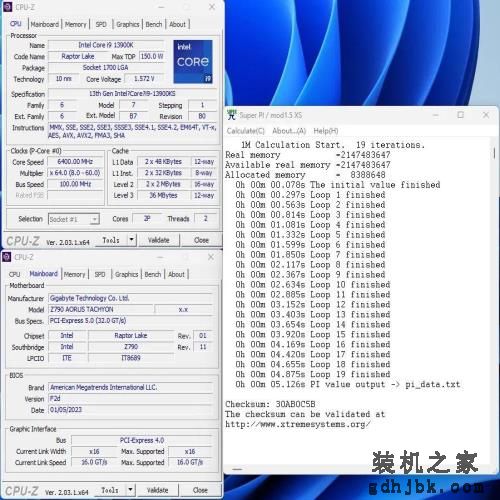The height and width of the screenshot is (500, 500).
Task: Click the Super PI vertical scrollbar thumb
Action: coord(494,153)
